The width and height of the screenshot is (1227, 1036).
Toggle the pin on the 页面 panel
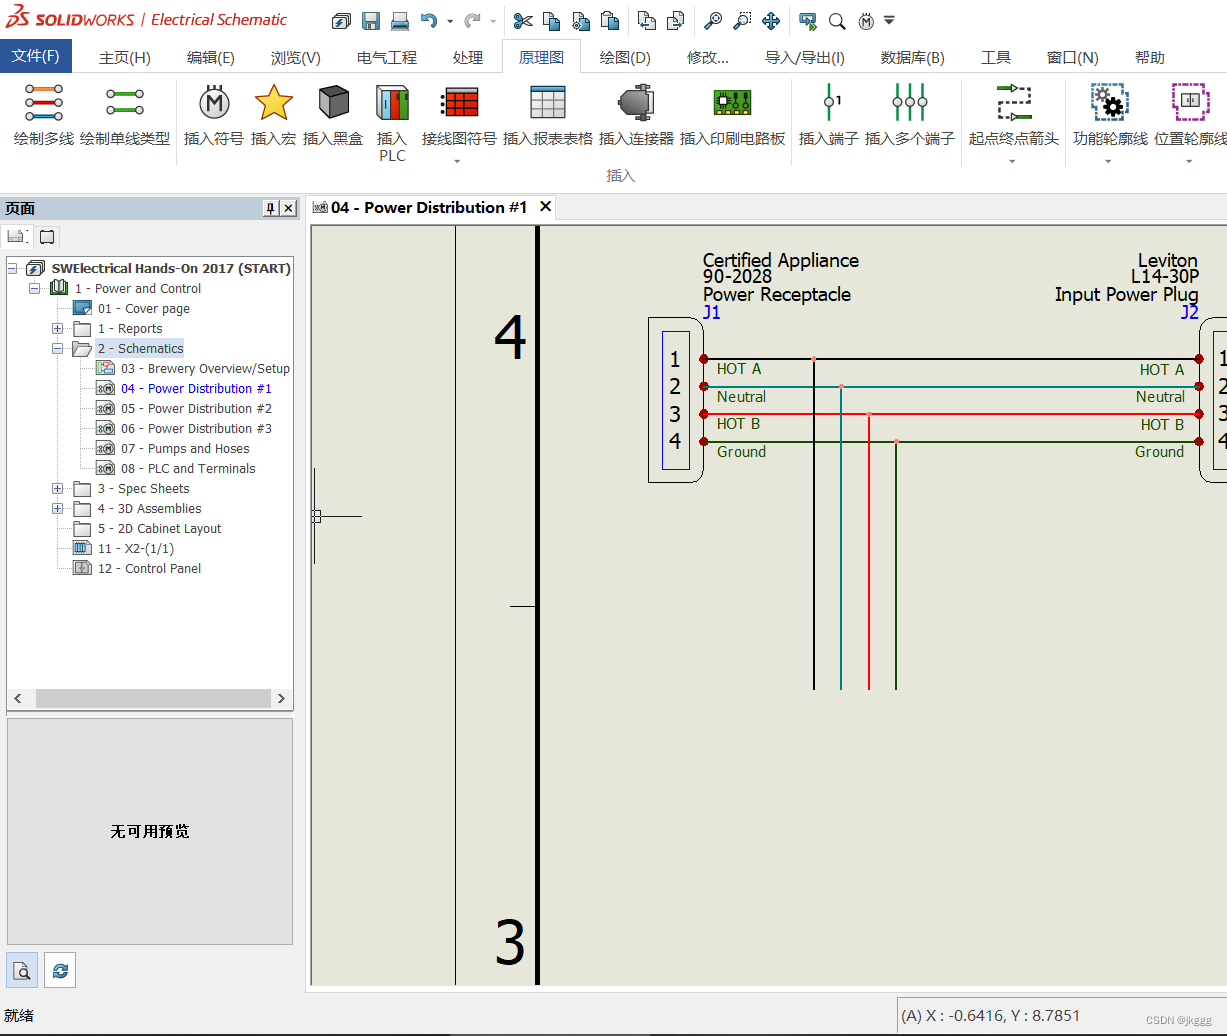270,208
